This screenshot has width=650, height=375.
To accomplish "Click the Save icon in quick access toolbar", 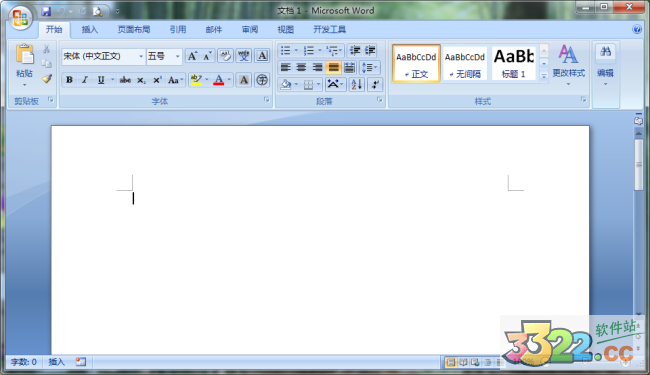I will point(46,11).
